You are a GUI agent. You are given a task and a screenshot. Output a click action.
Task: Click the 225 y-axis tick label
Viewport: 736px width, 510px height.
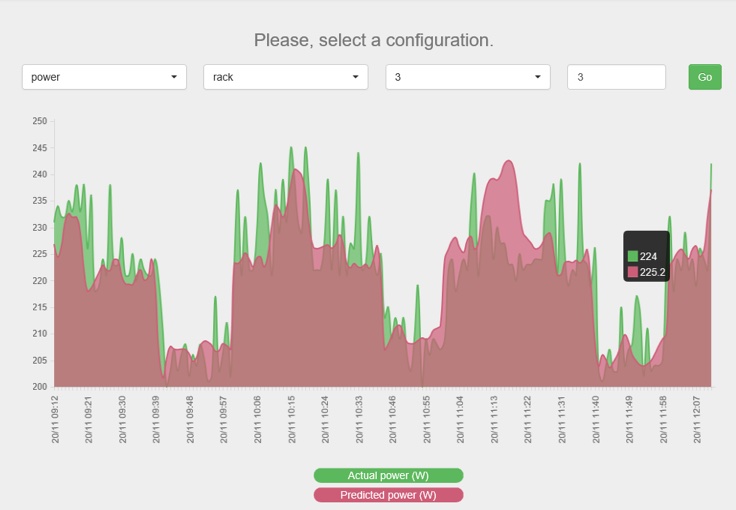coord(39,254)
